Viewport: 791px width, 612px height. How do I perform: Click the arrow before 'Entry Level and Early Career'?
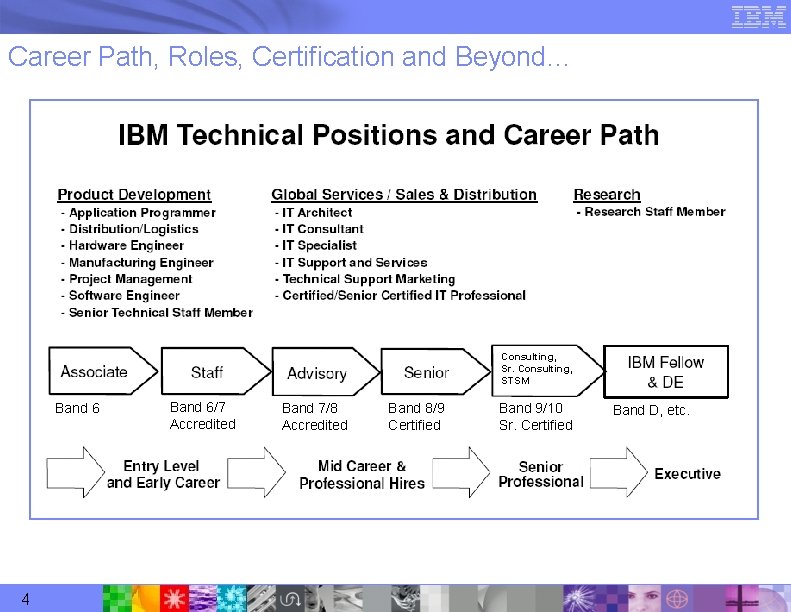click(75, 472)
